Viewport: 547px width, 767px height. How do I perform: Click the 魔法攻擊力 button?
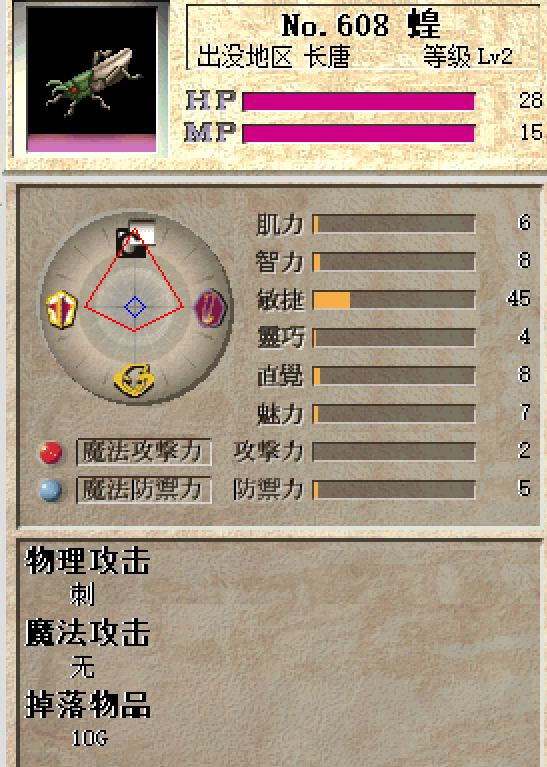click(144, 452)
